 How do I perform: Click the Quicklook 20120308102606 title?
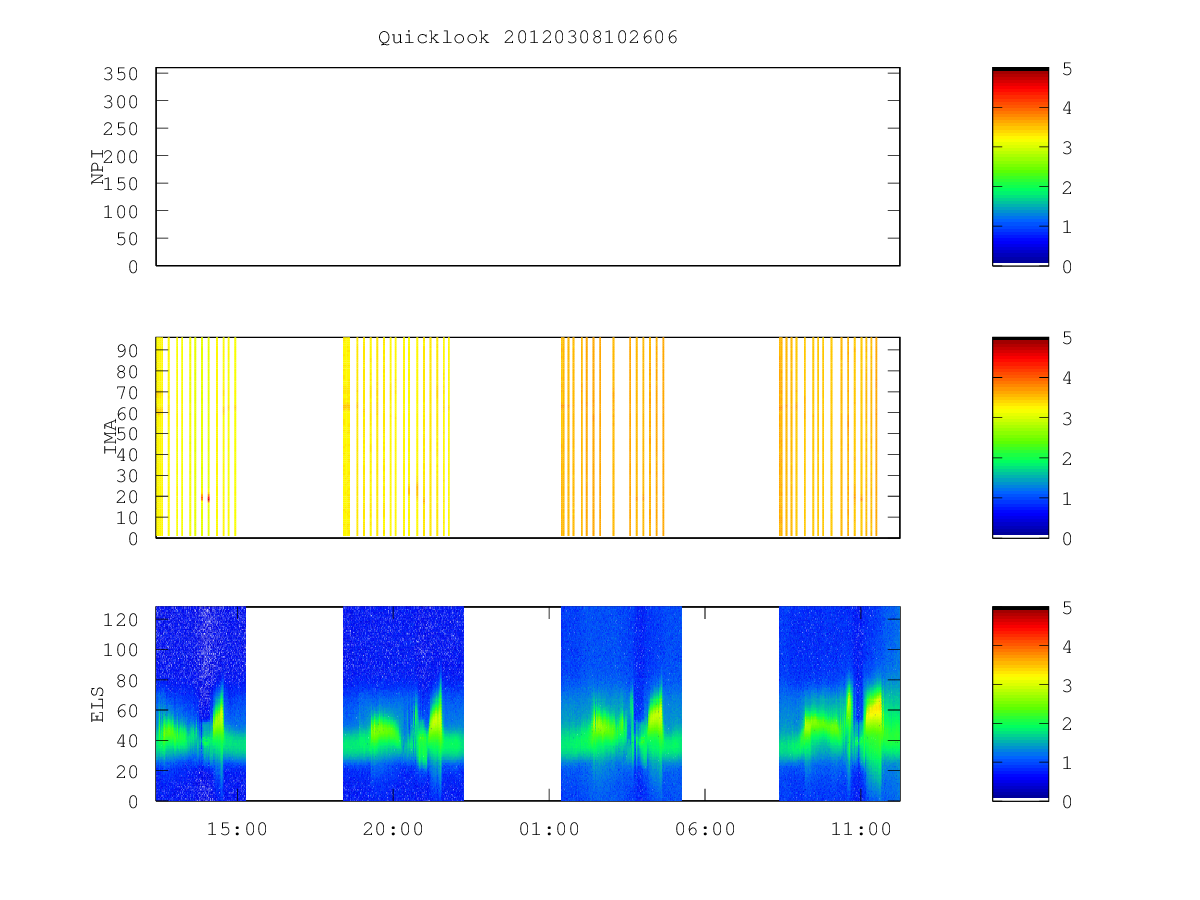[528, 38]
